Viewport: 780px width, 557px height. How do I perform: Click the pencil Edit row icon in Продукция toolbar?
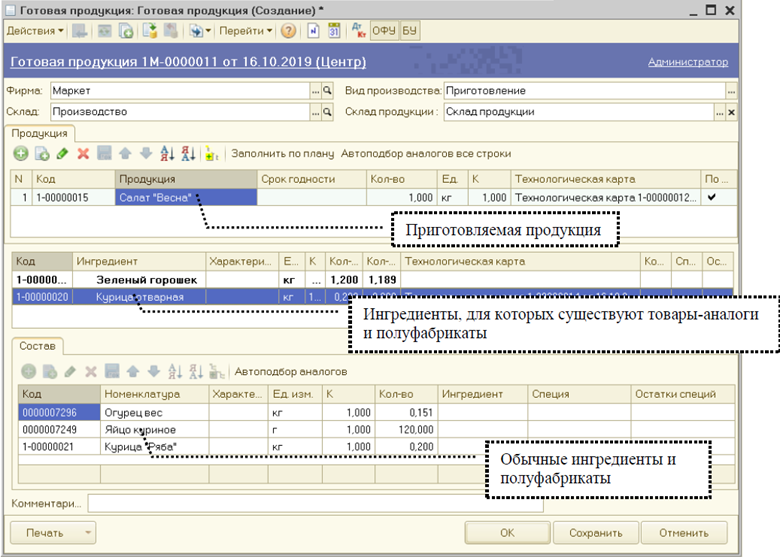pos(62,154)
